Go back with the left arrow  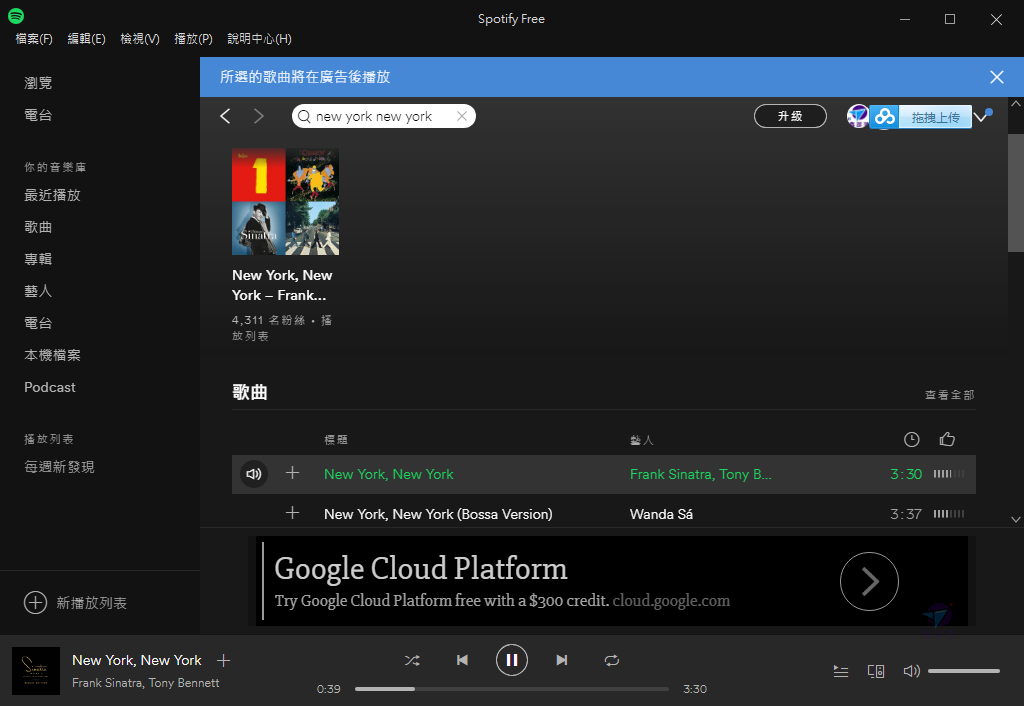225,116
